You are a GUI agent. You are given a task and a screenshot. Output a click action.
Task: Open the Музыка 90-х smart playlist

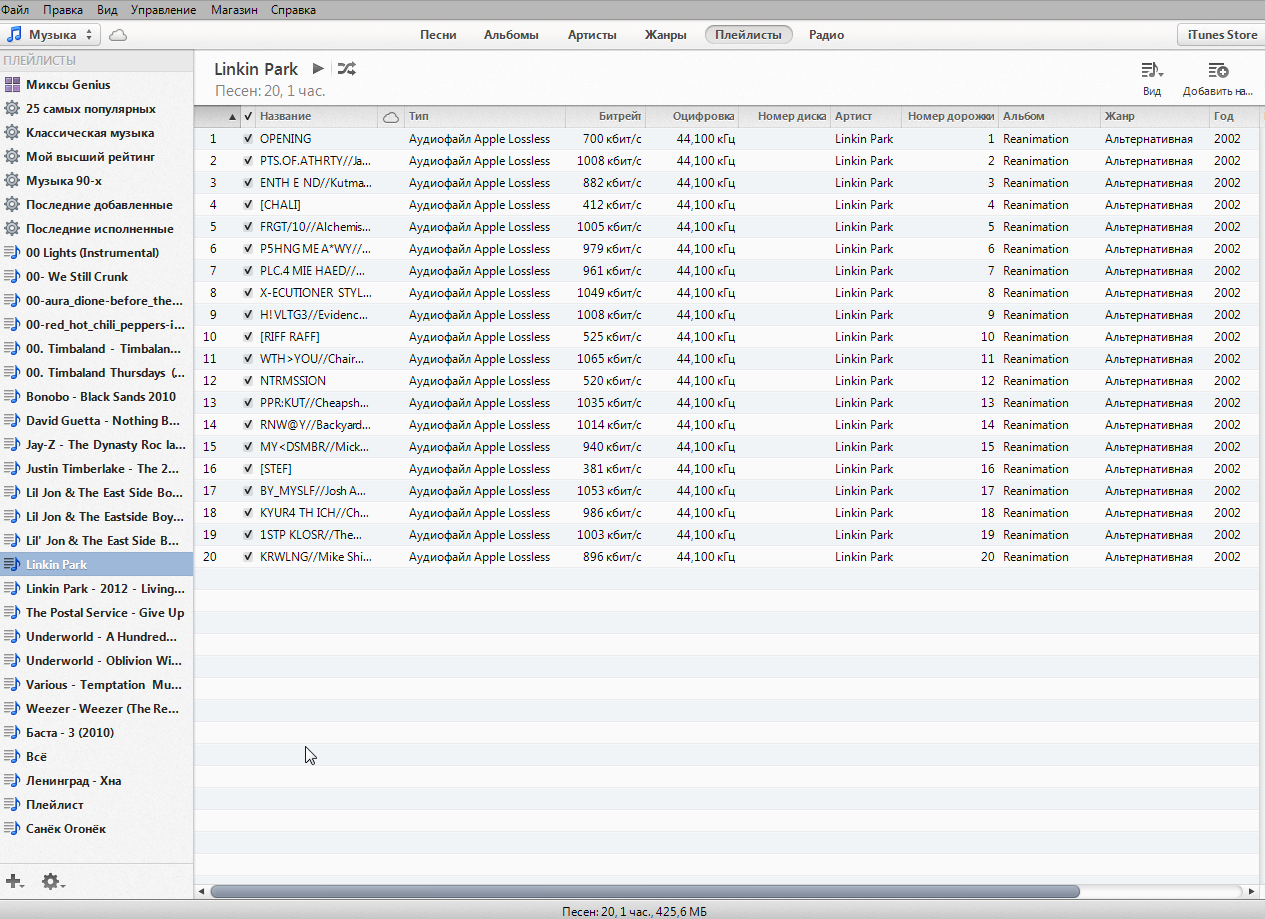(96, 181)
